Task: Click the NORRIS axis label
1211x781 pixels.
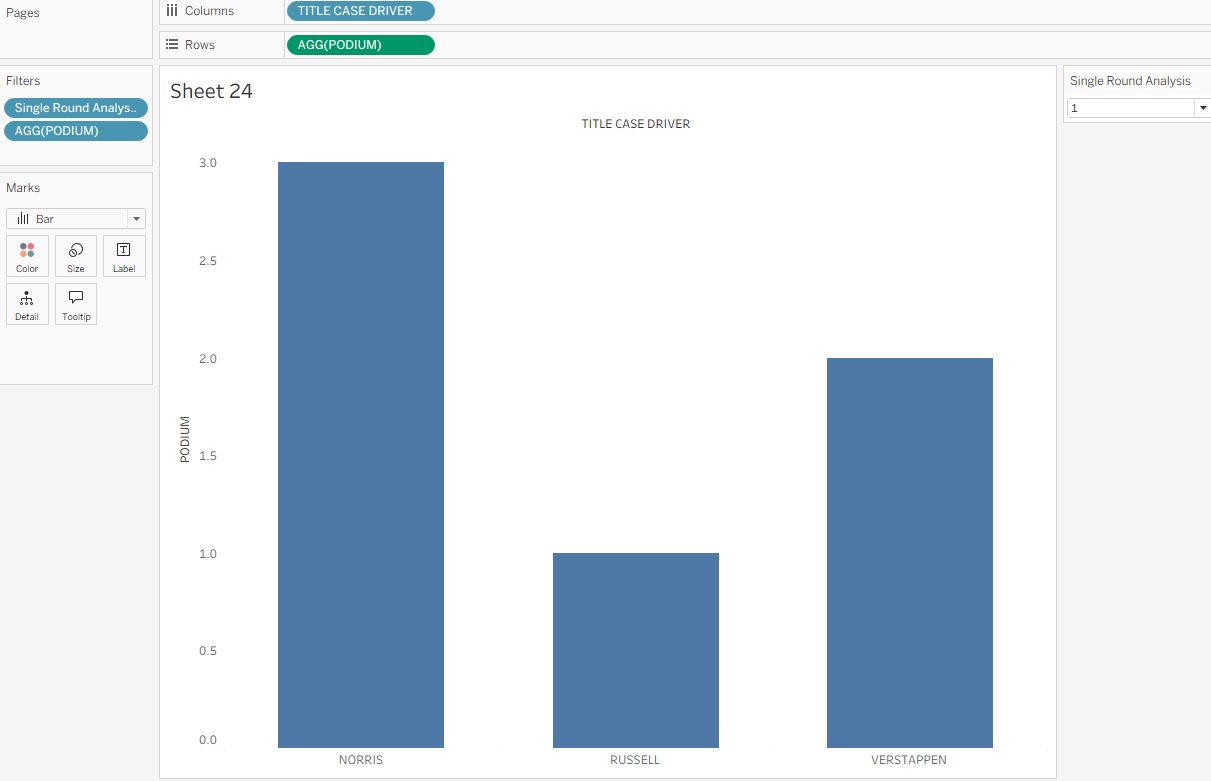Action: click(x=361, y=760)
